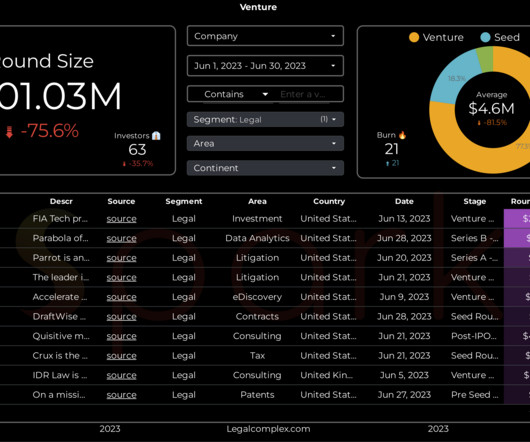The width and height of the screenshot is (530, 442).
Task: Open the Segment: Legal filter
Action: 265,119
